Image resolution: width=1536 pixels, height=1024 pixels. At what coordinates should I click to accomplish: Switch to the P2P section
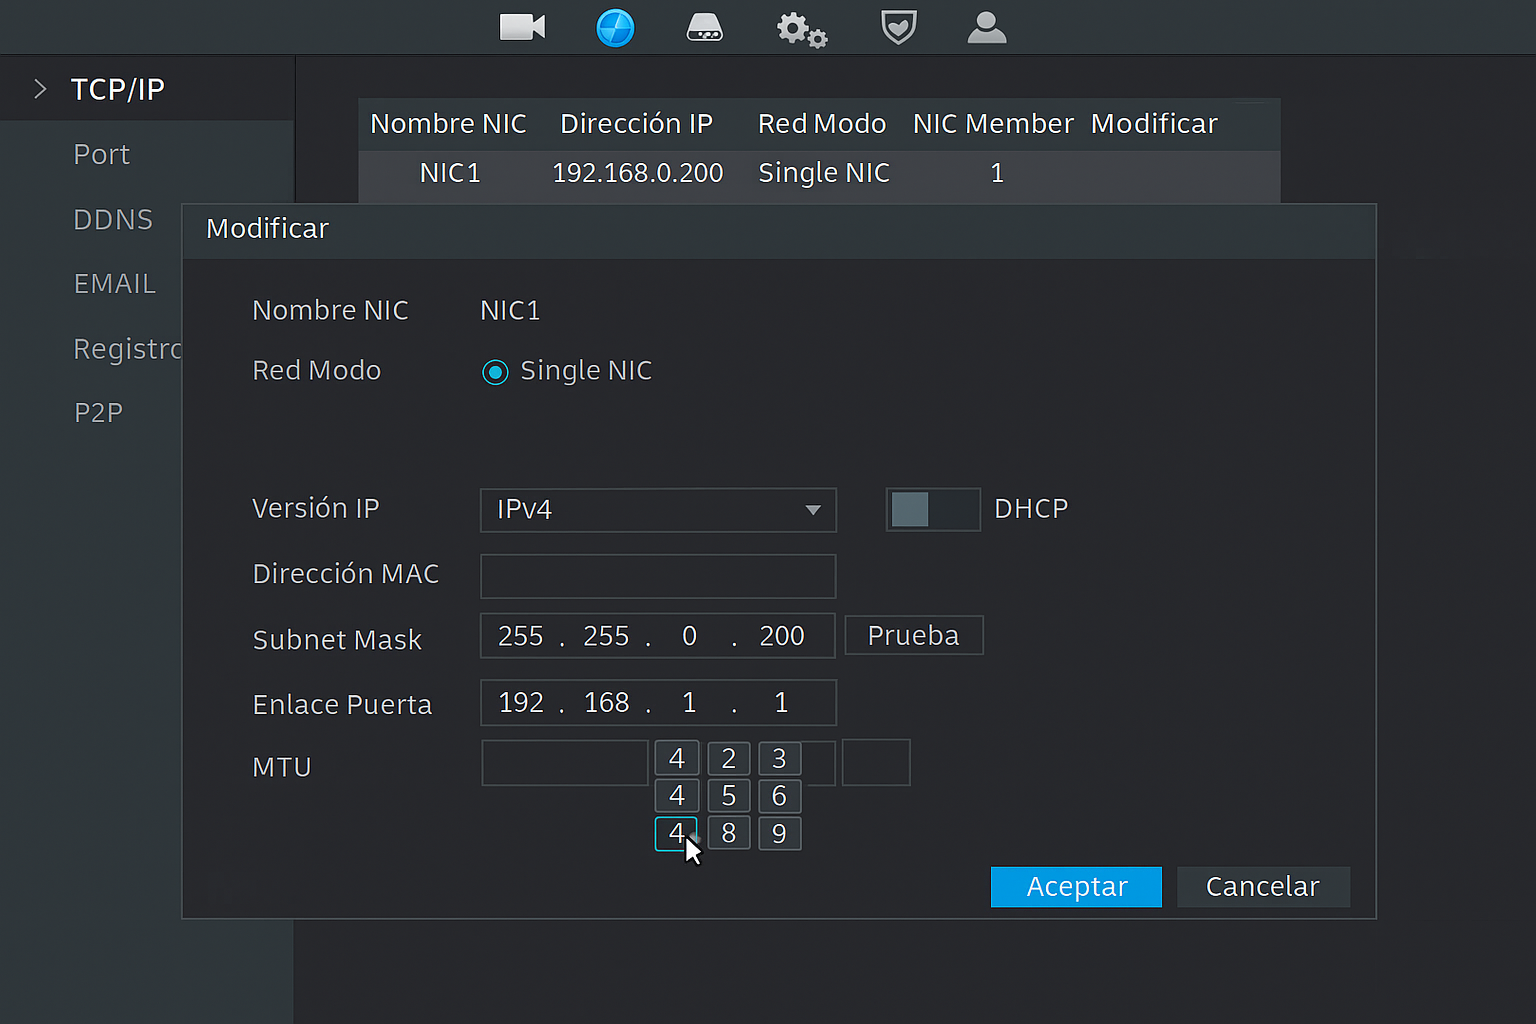click(x=98, y=413)
